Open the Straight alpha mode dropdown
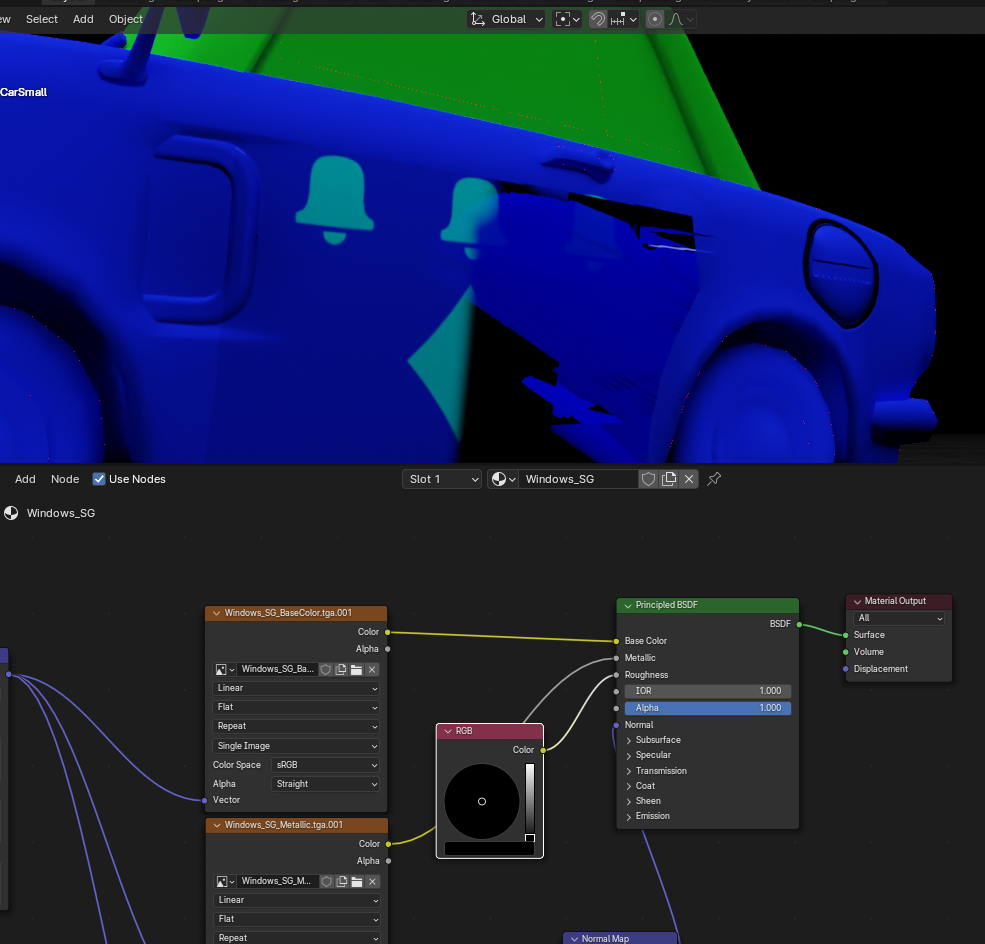Screen dimensions: 985x944 [x=325, y=784]
